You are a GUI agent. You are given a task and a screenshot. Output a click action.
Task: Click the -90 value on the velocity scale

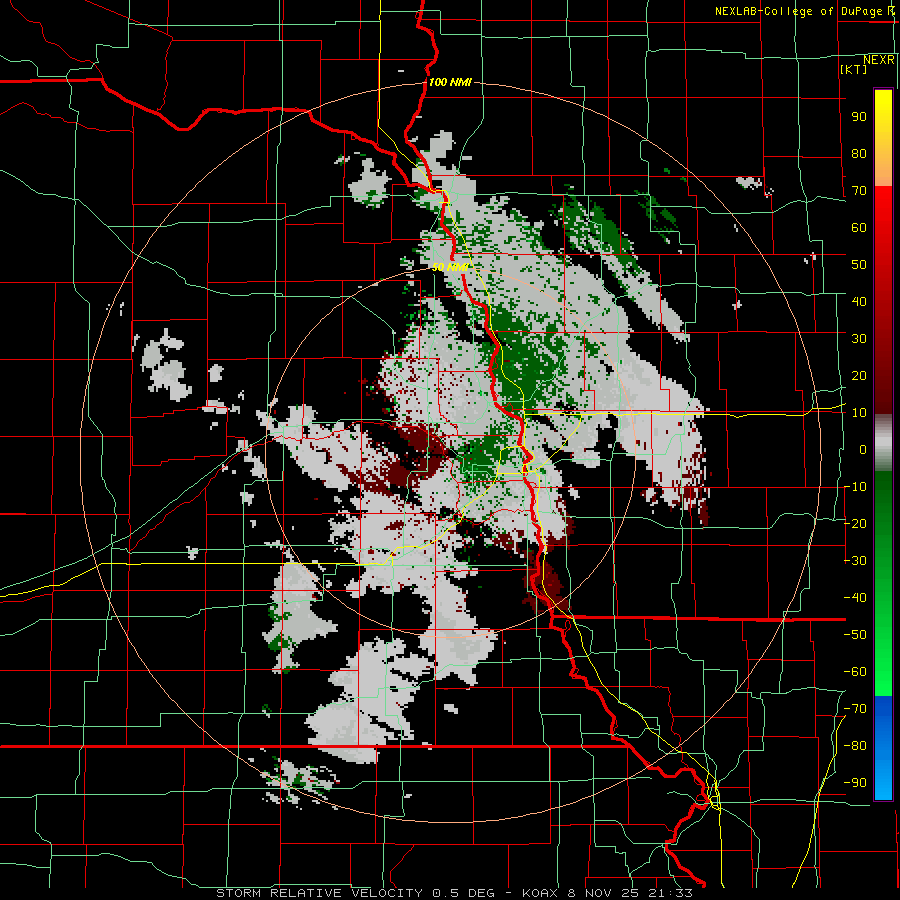point(855,783)
